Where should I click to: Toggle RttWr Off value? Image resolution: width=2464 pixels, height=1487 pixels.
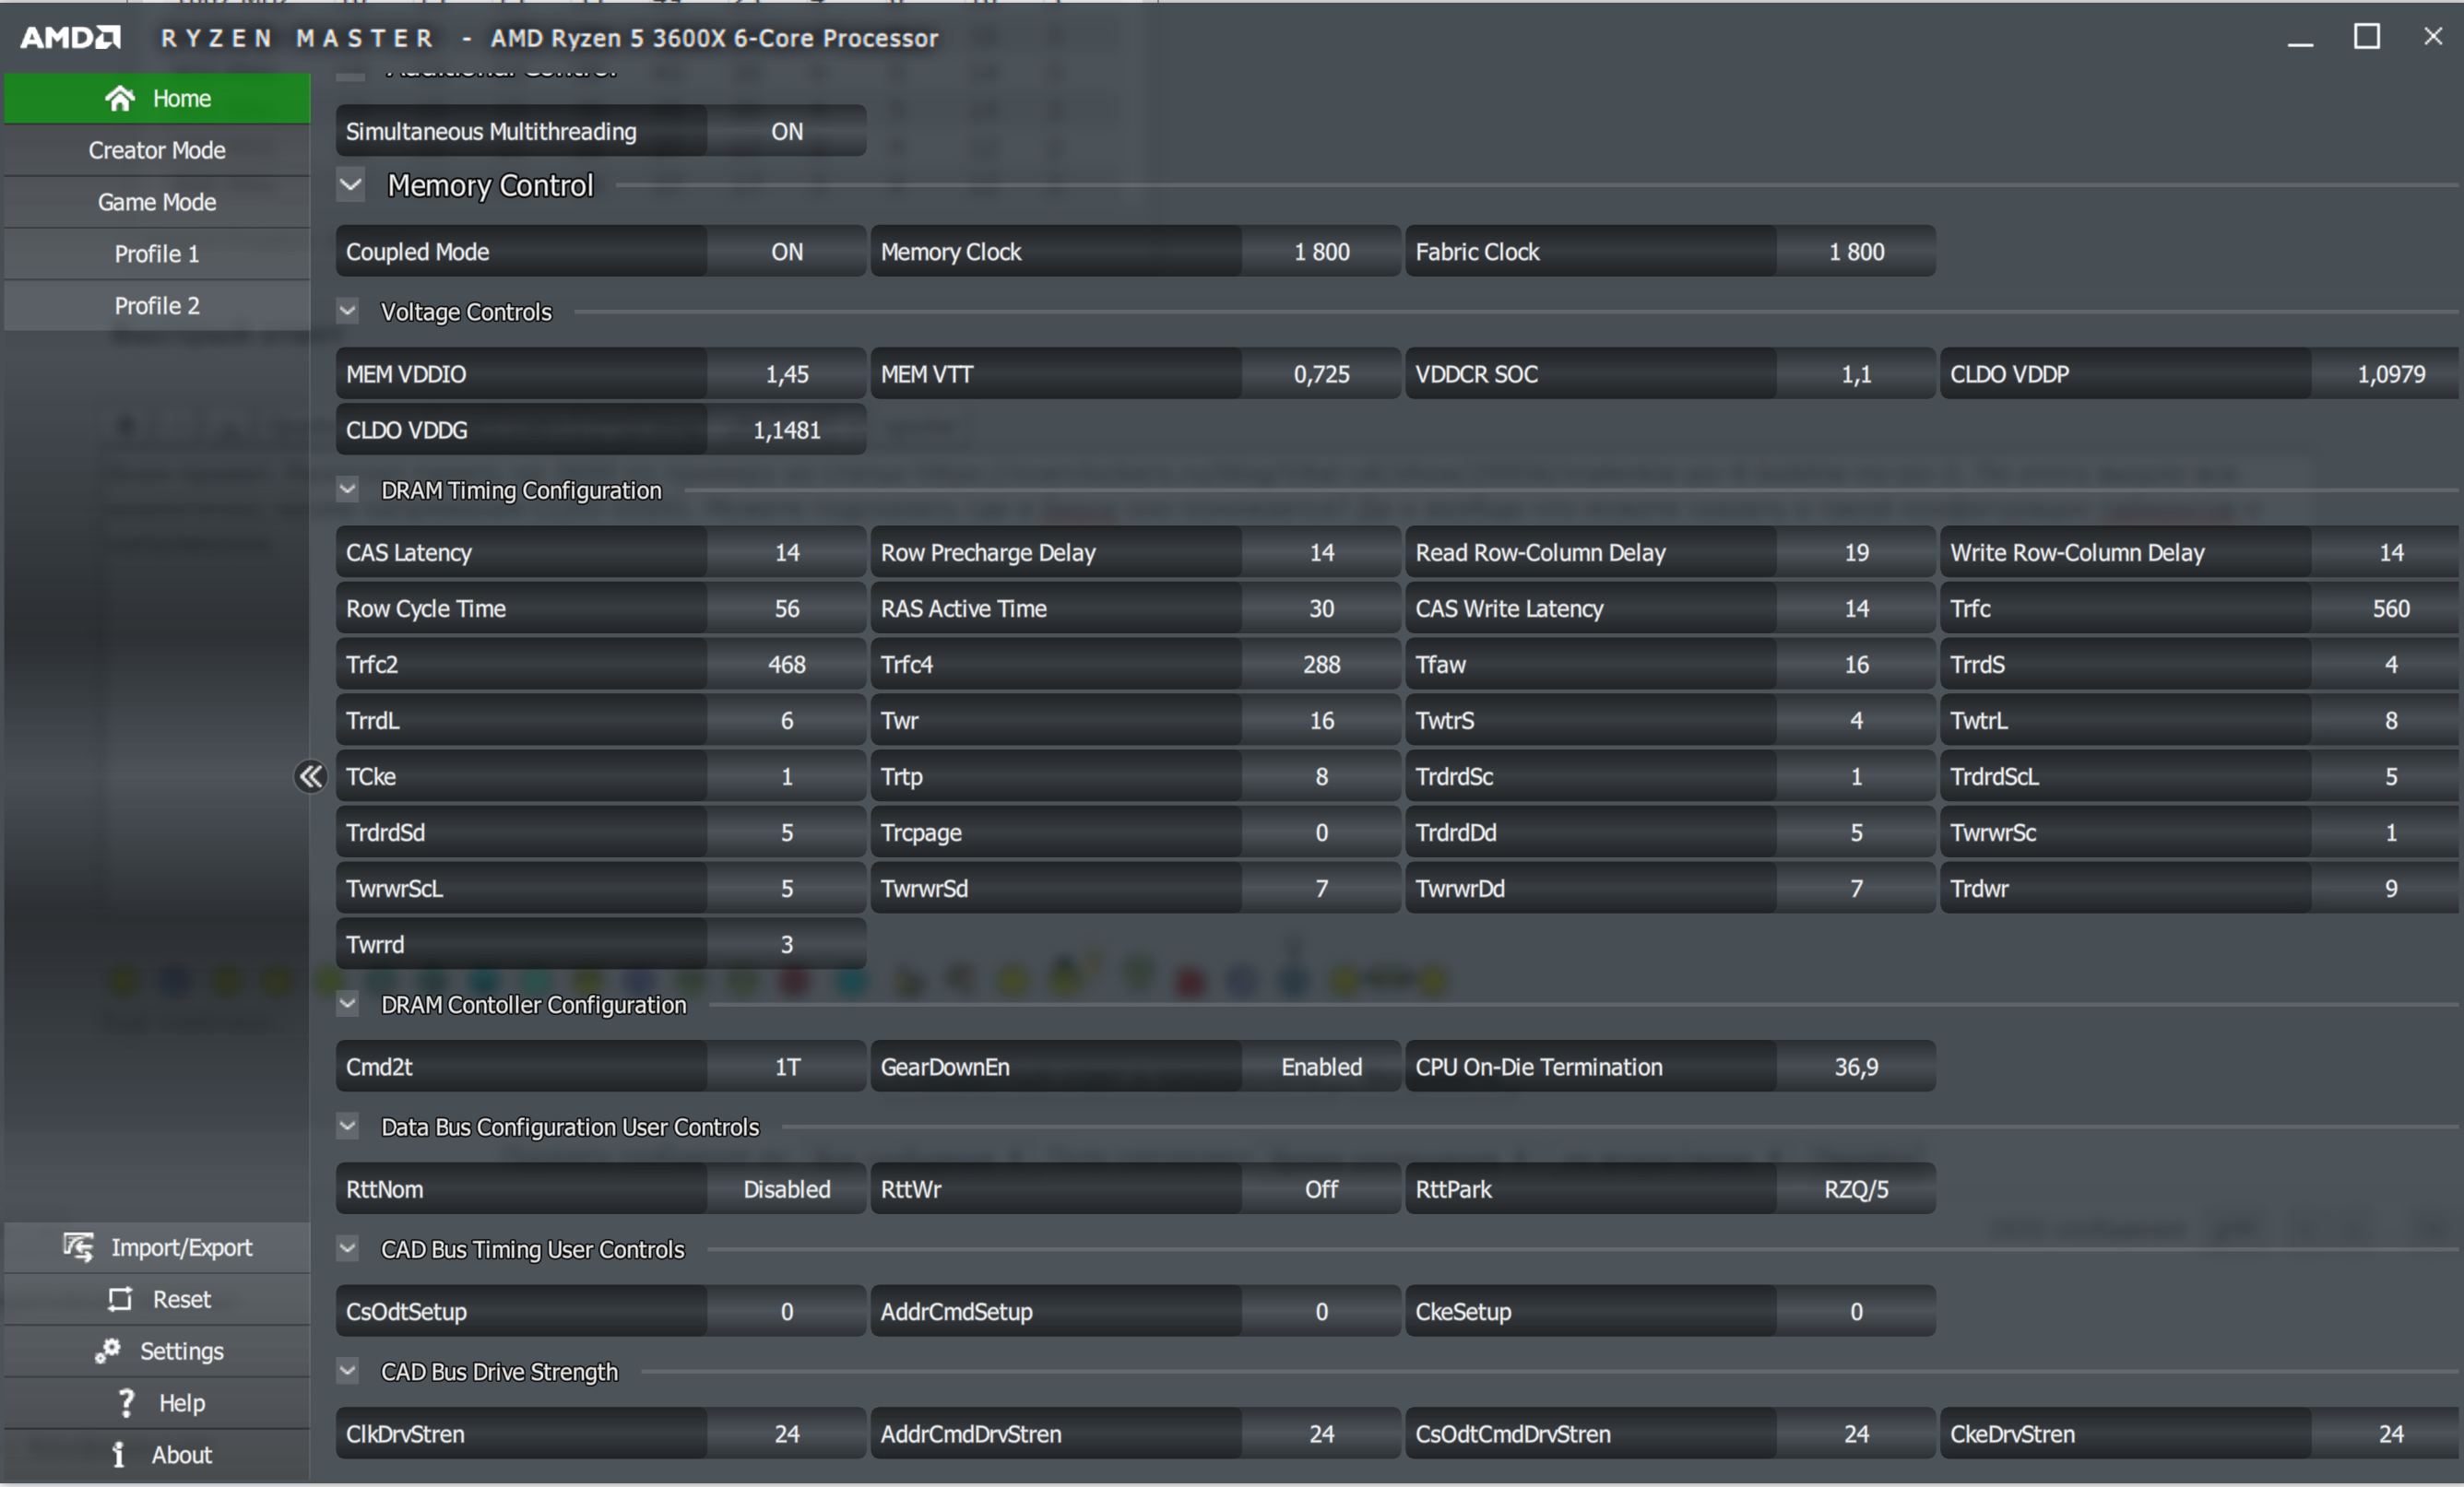point(1321,1189)
